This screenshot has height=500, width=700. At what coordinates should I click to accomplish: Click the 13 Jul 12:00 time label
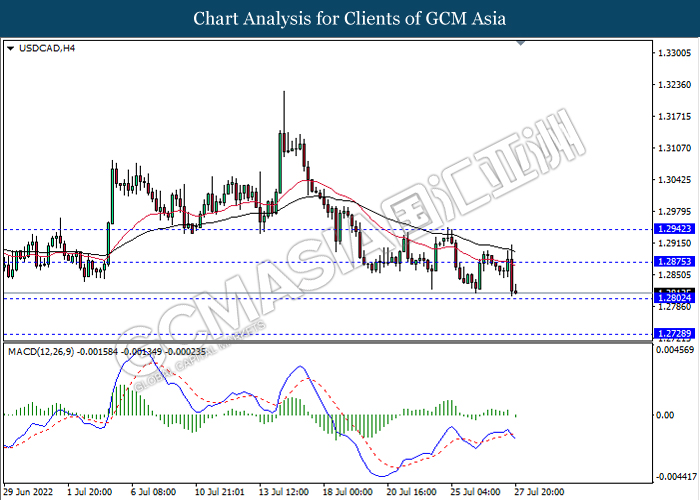(x=283, y=492)
